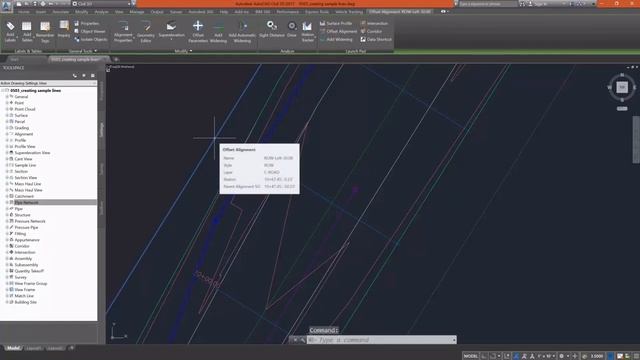
Task: Click Add Automatic Widening icon
Action: click(x=242, y=32)
